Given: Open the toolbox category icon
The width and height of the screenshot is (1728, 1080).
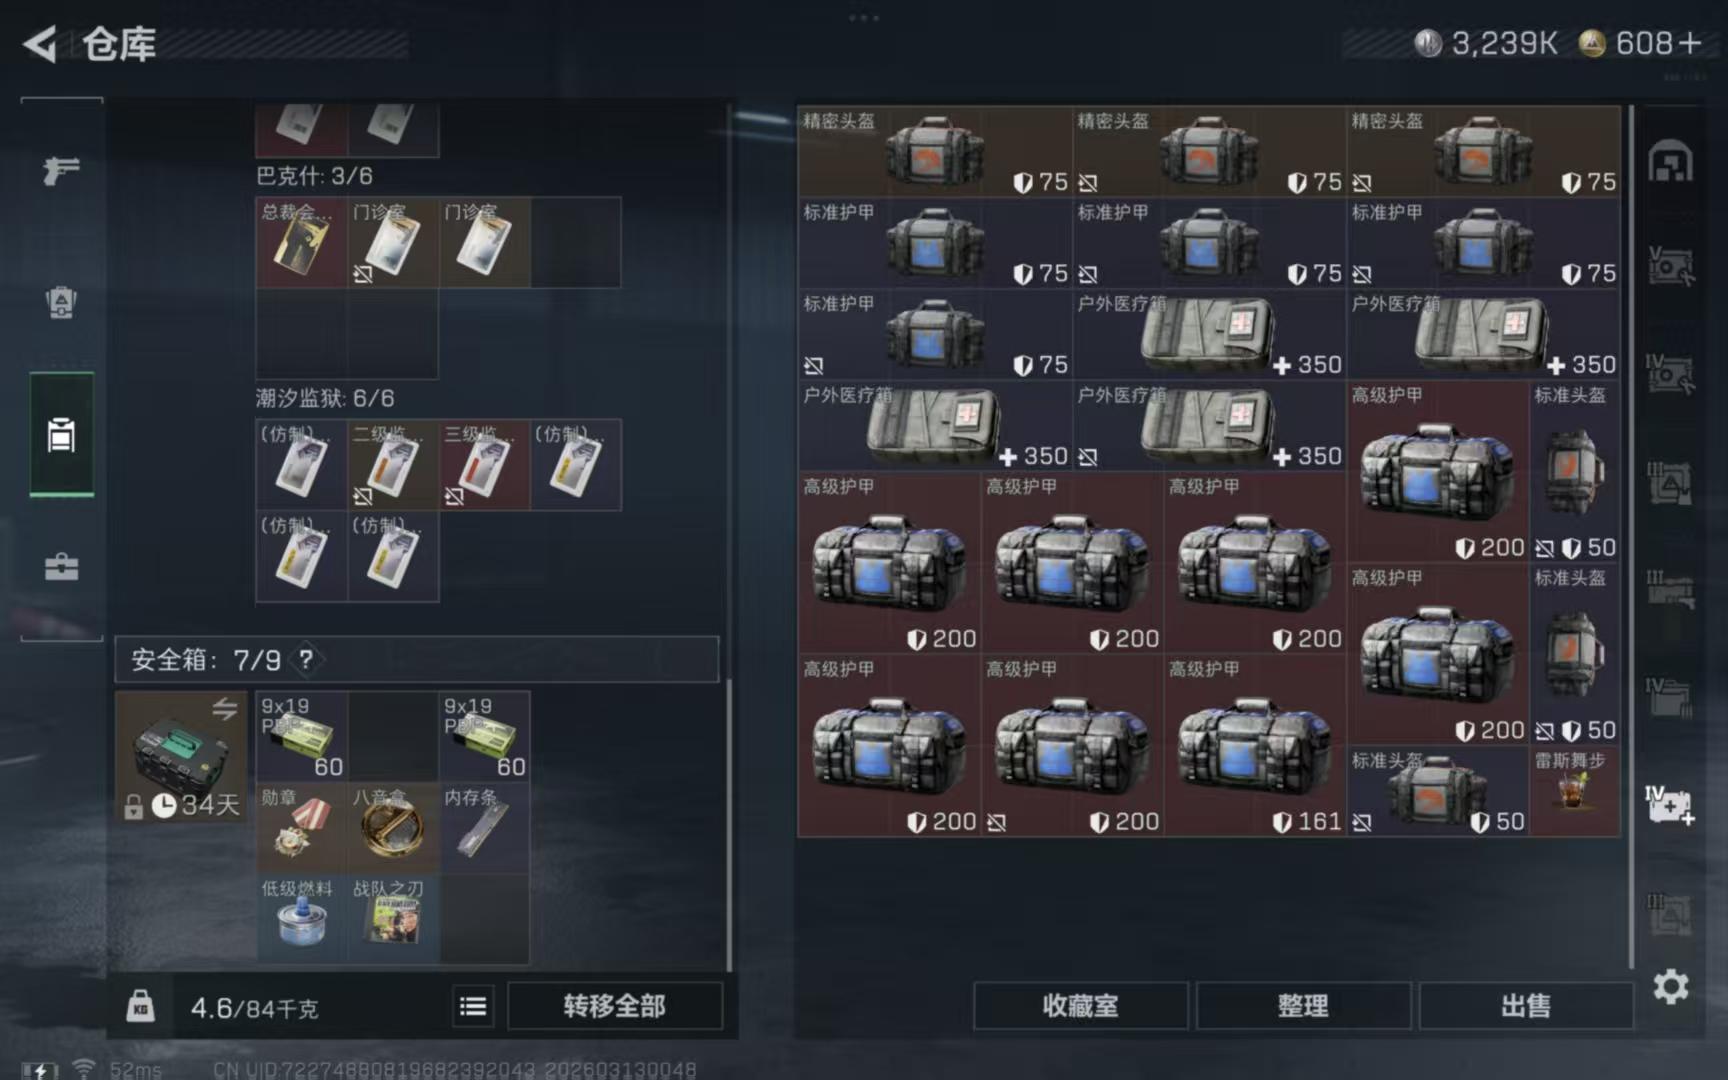Looking at the screenshot, I should pyautogui.click(x=61, y=567).
